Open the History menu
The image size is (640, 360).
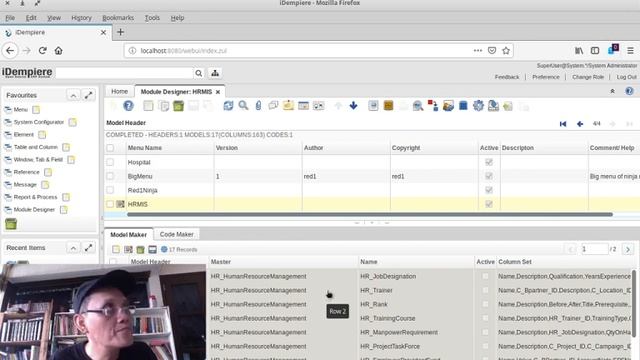[x=81, y=18]
